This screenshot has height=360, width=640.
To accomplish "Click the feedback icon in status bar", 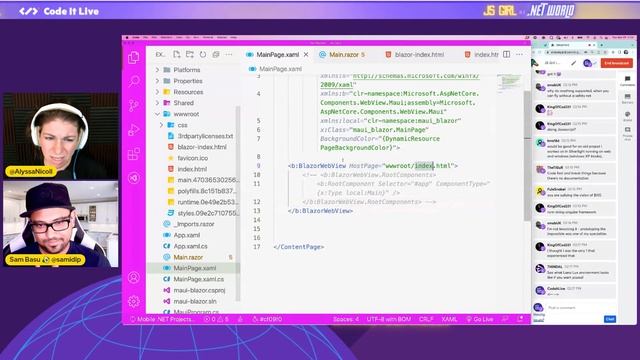I will 505,319.
